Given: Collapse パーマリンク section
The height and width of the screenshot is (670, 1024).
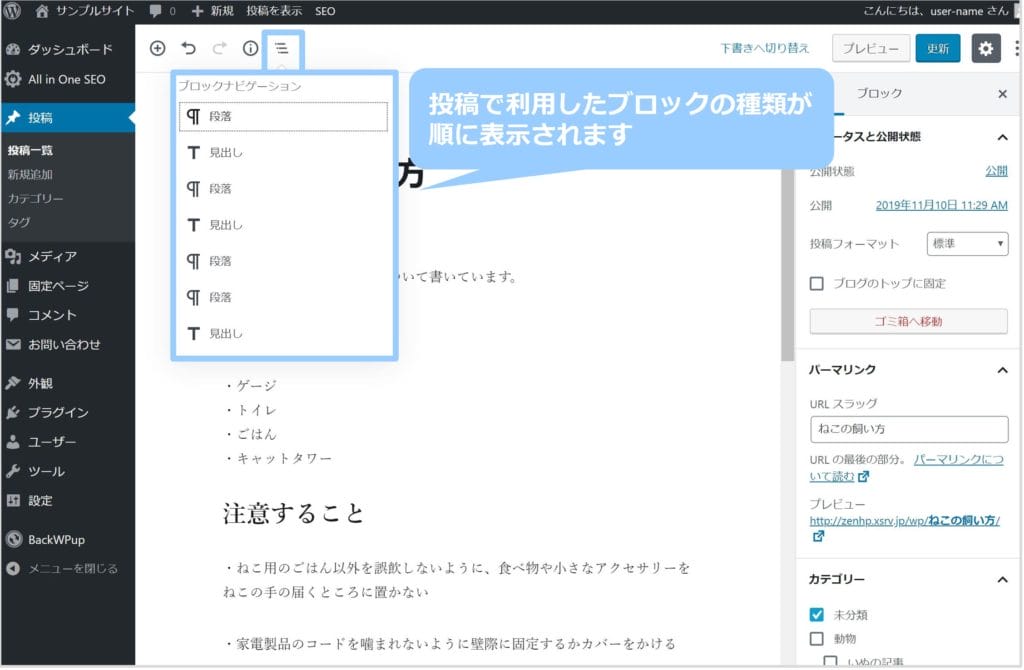Looking at the screenshot, I should coord(1002,370).
